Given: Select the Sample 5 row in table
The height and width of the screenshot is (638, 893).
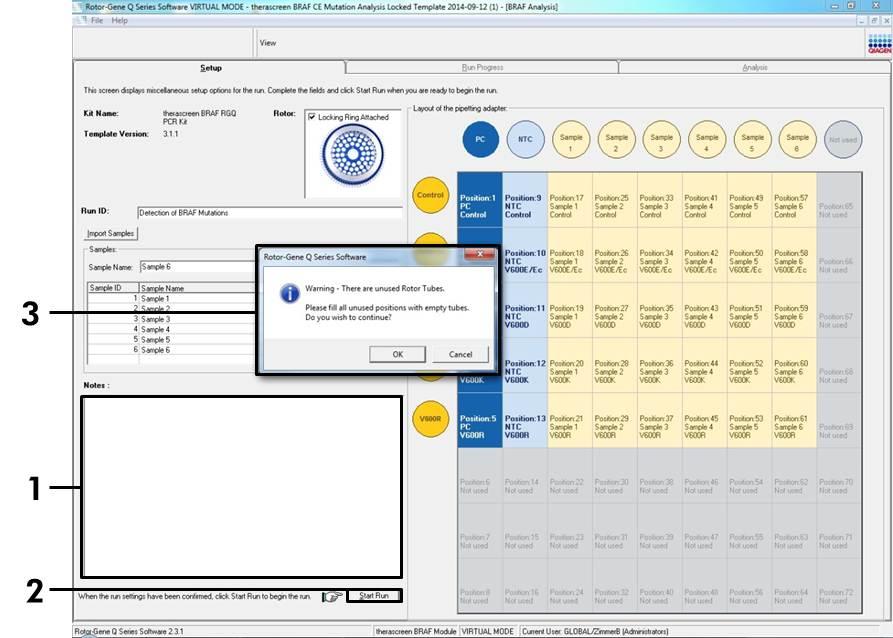Looking at the screenshot, I should pos(171,340).
